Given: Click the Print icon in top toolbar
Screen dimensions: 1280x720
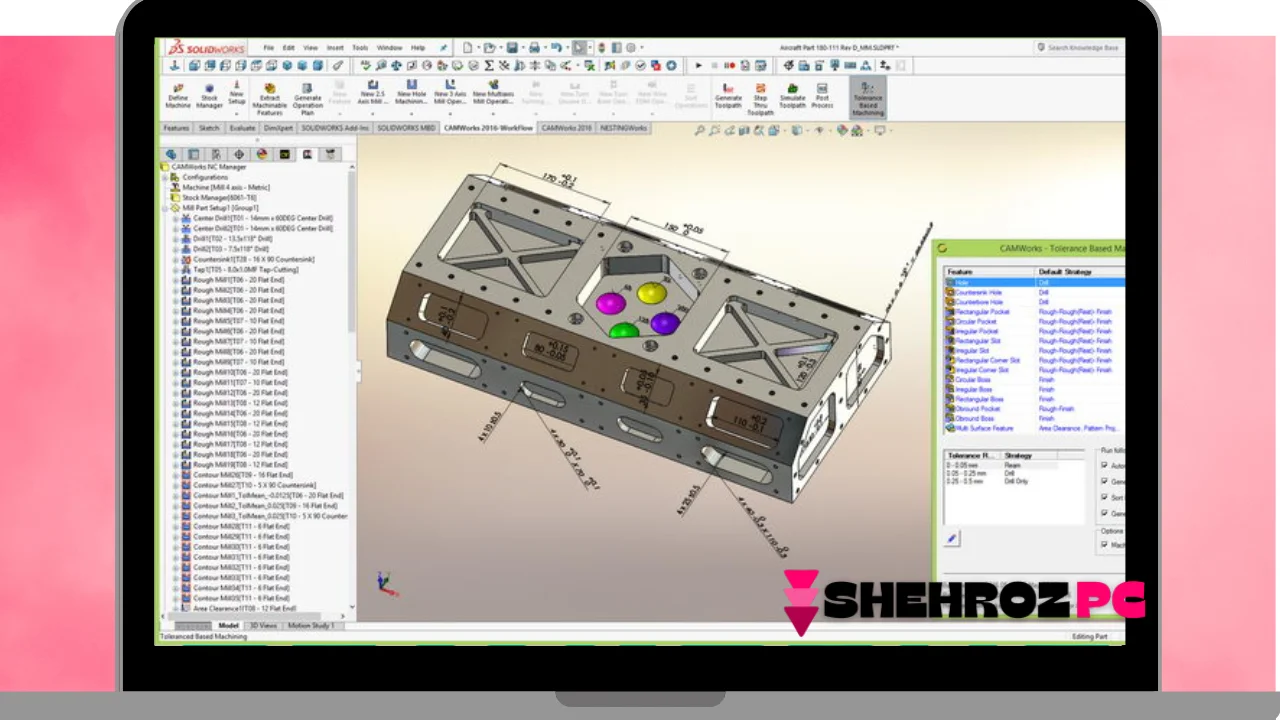Looking at the screenshot, I should (x=534, y=47).
